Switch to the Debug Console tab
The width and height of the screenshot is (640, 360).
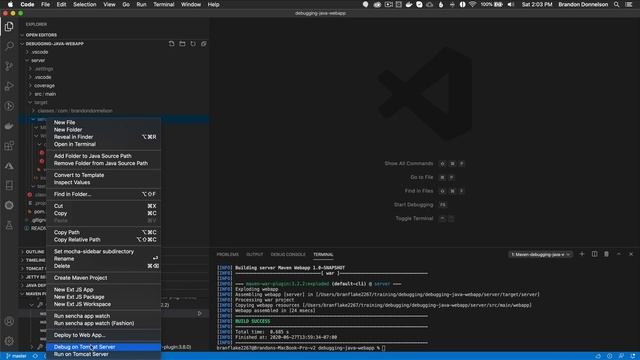coord(288,254)
